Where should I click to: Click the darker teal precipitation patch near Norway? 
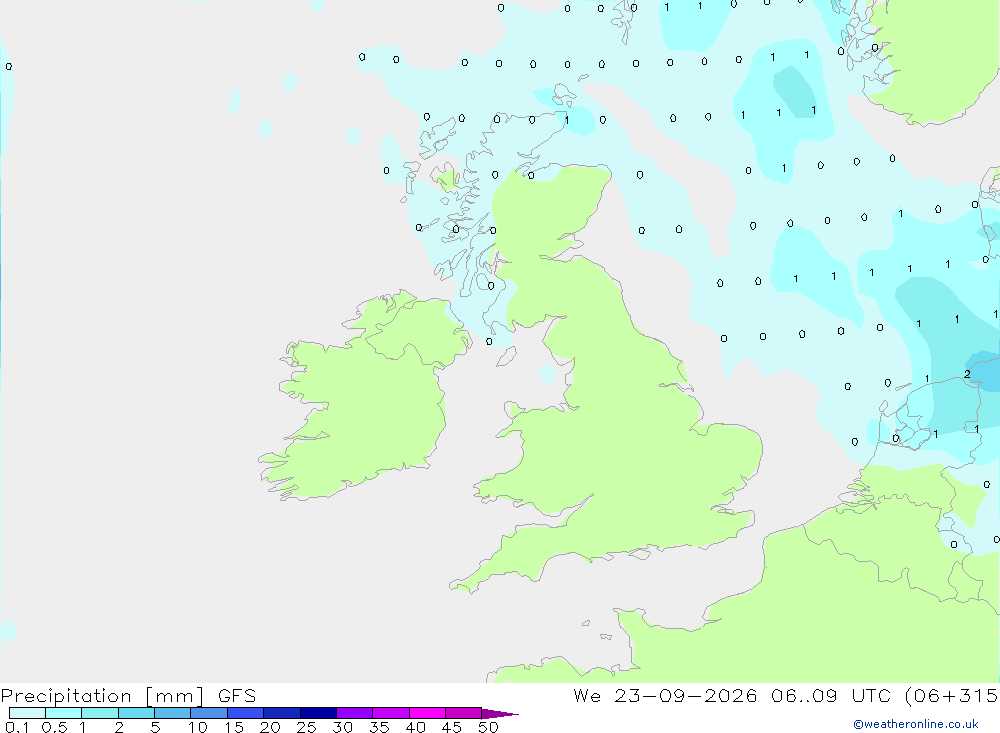pos(795,93)
